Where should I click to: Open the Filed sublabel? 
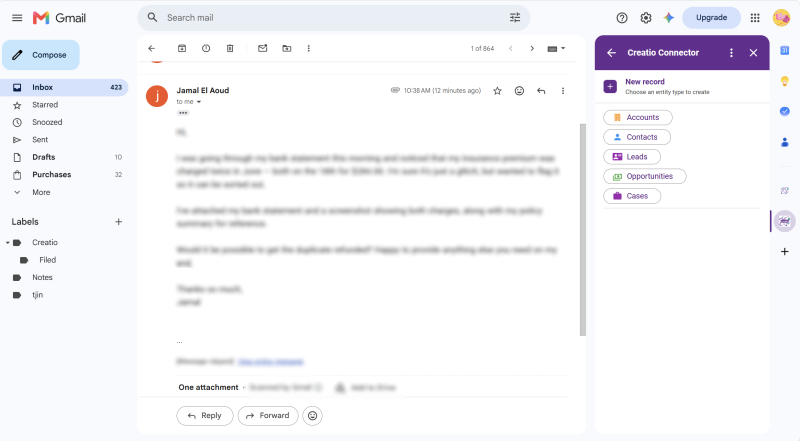coord(47,260)
